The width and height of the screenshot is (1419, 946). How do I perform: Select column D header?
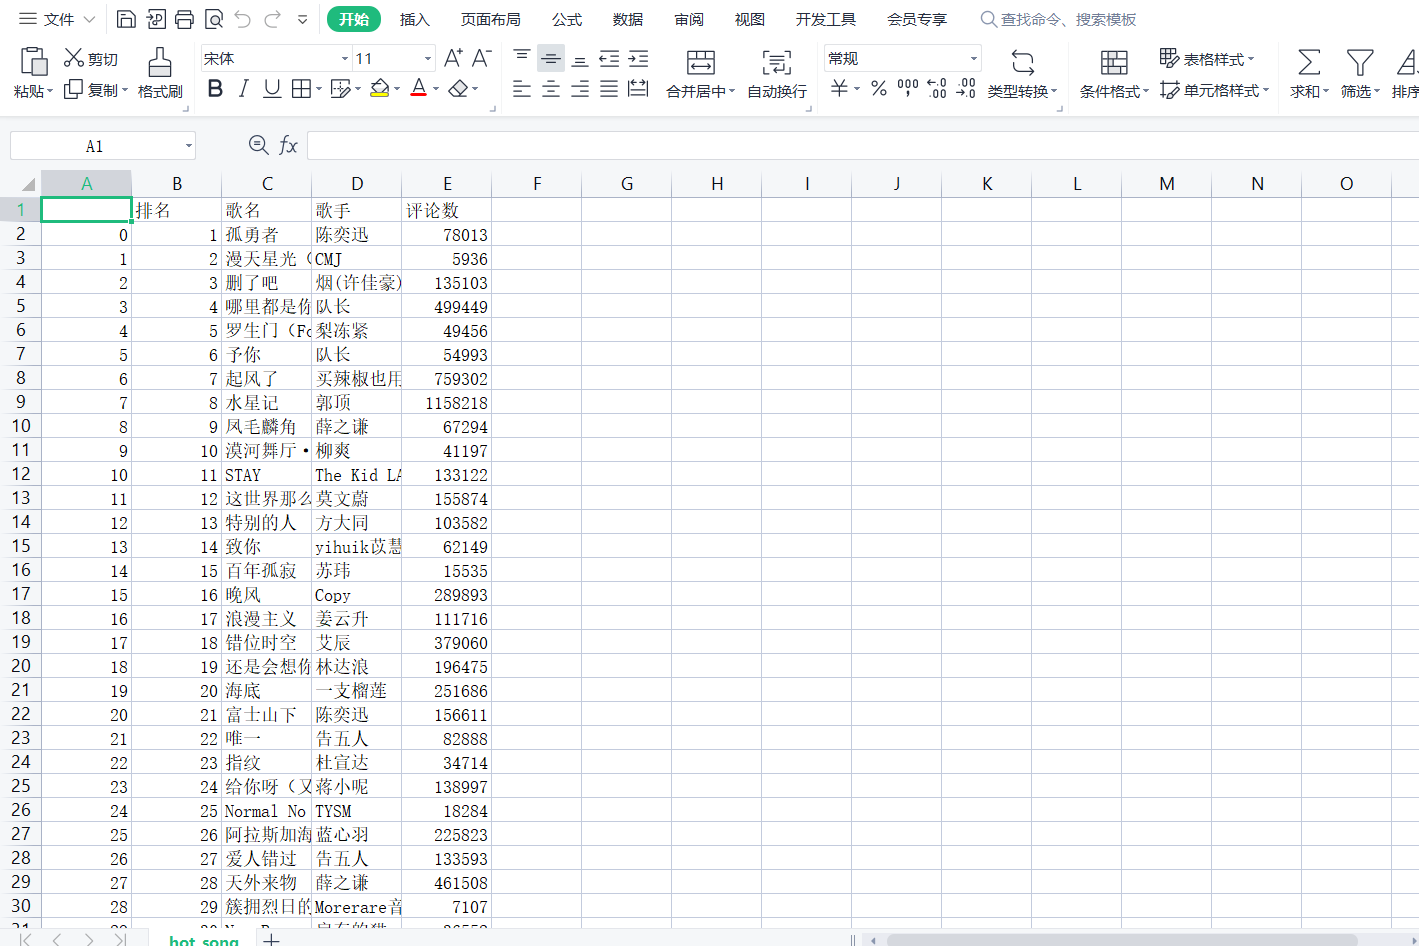click(357, 184)
